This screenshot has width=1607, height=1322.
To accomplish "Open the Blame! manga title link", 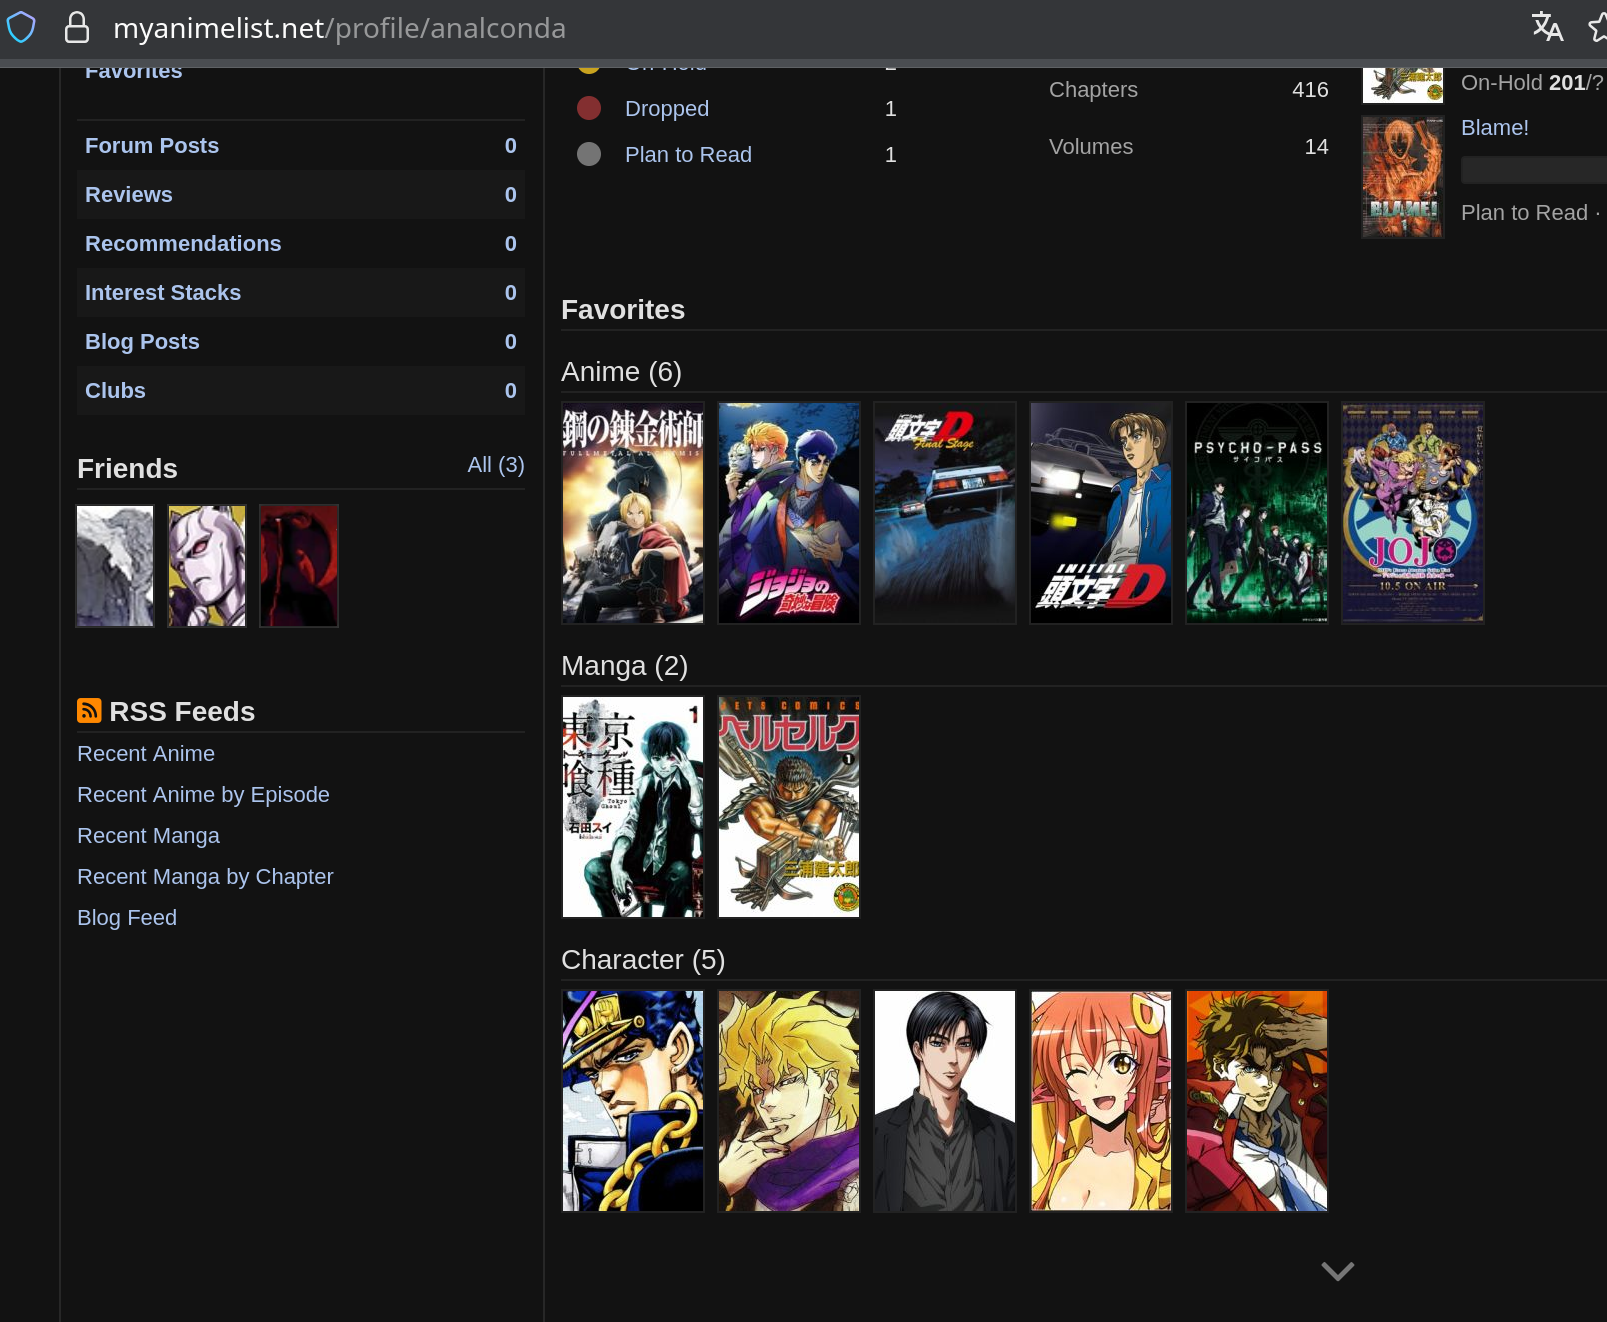I will click(x=1494, y=128).
